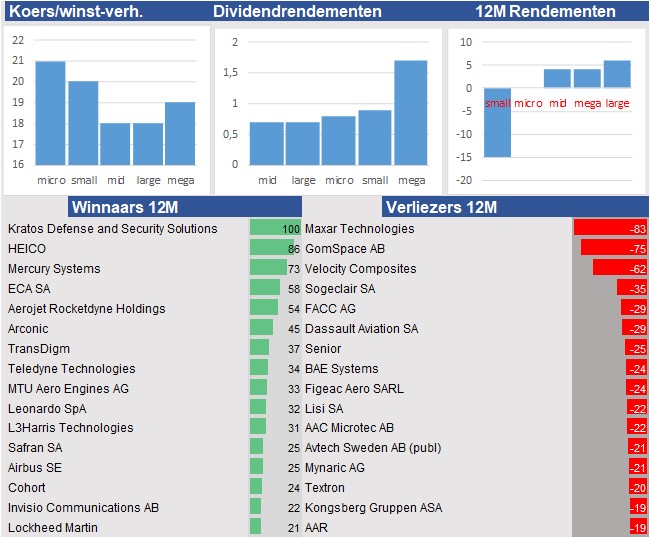Image resolution: width=650 pixels, height=538 pixels.
Task: Click the red bar valued -83
Action: click(610, 228)
